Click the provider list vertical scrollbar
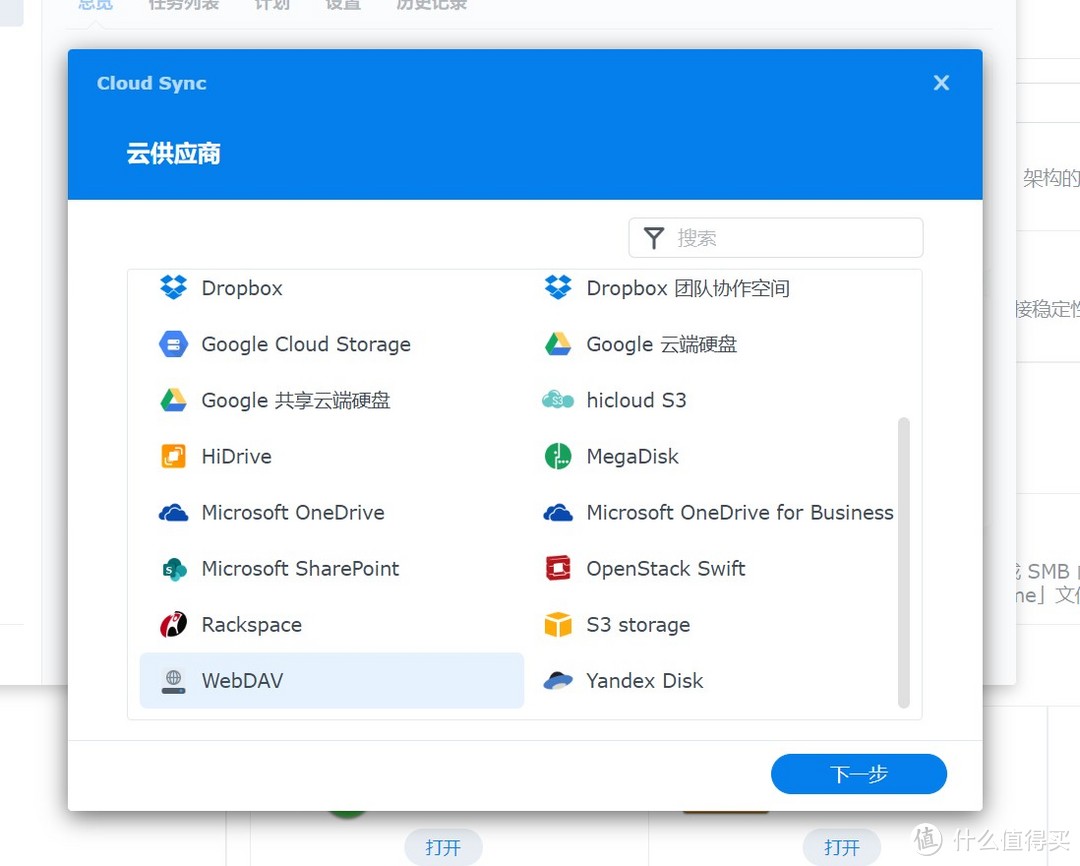 click(904, 562)
